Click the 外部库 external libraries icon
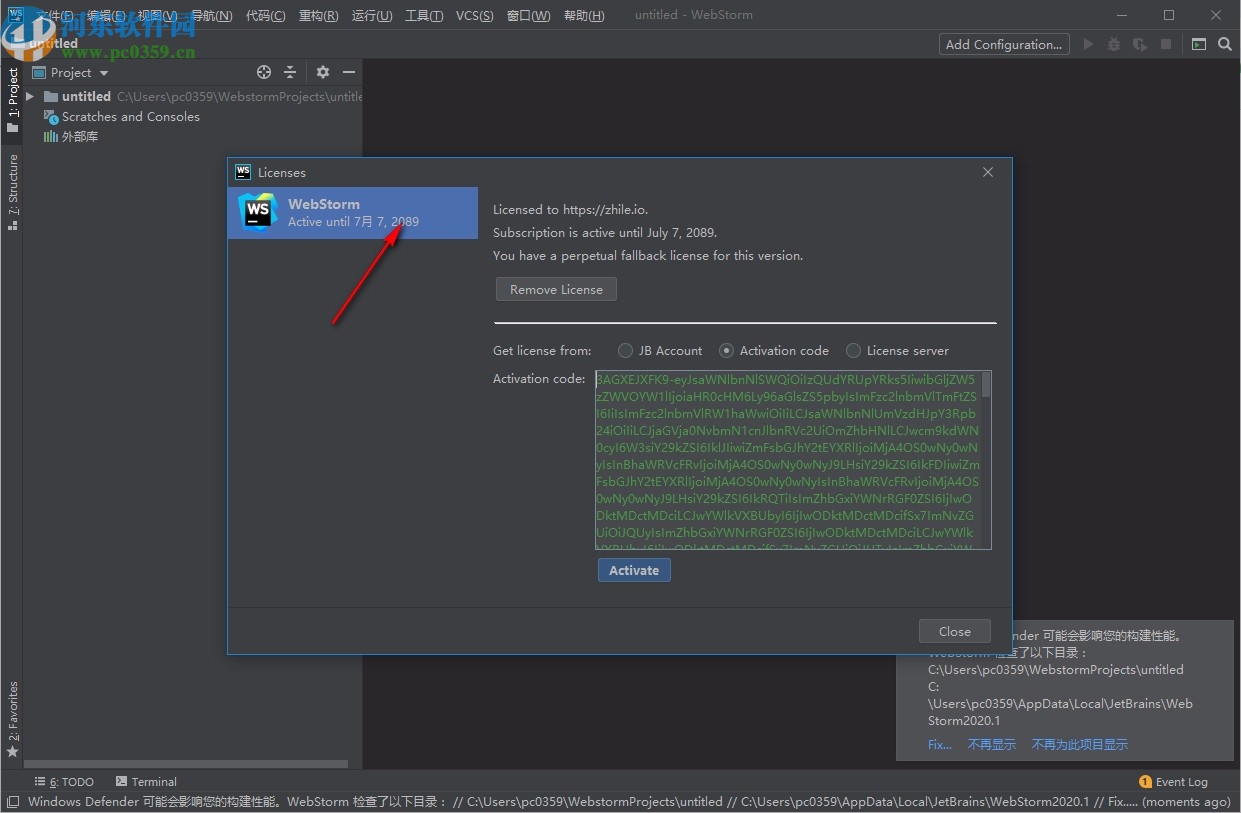 coord(51,136)
